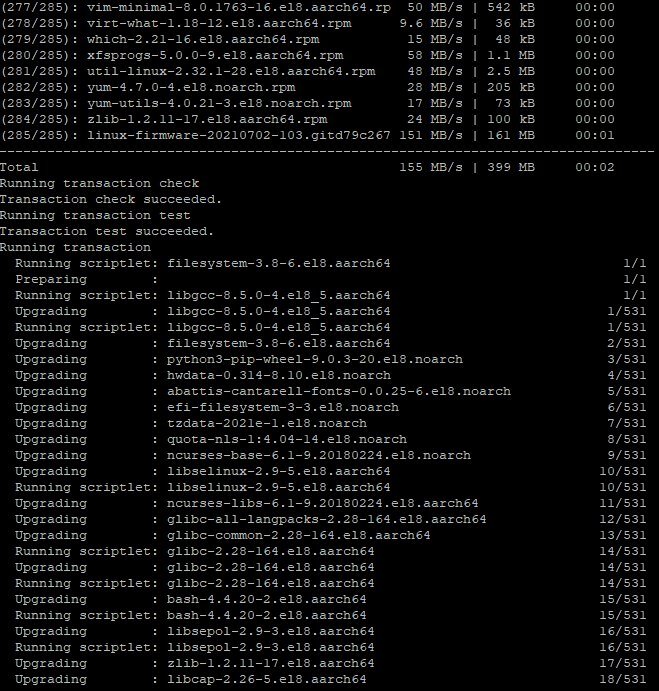659x691 pixels.
Task: Click total elapsed time 00:02
Action: tap(595, 167)
